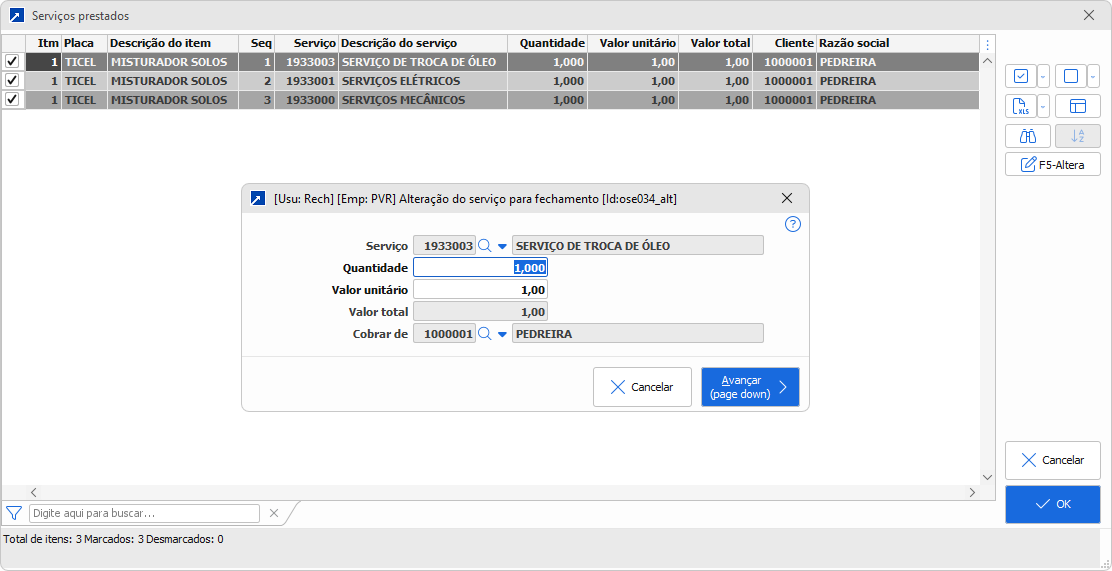Click the F5-Altera button

pos(1052,165)
